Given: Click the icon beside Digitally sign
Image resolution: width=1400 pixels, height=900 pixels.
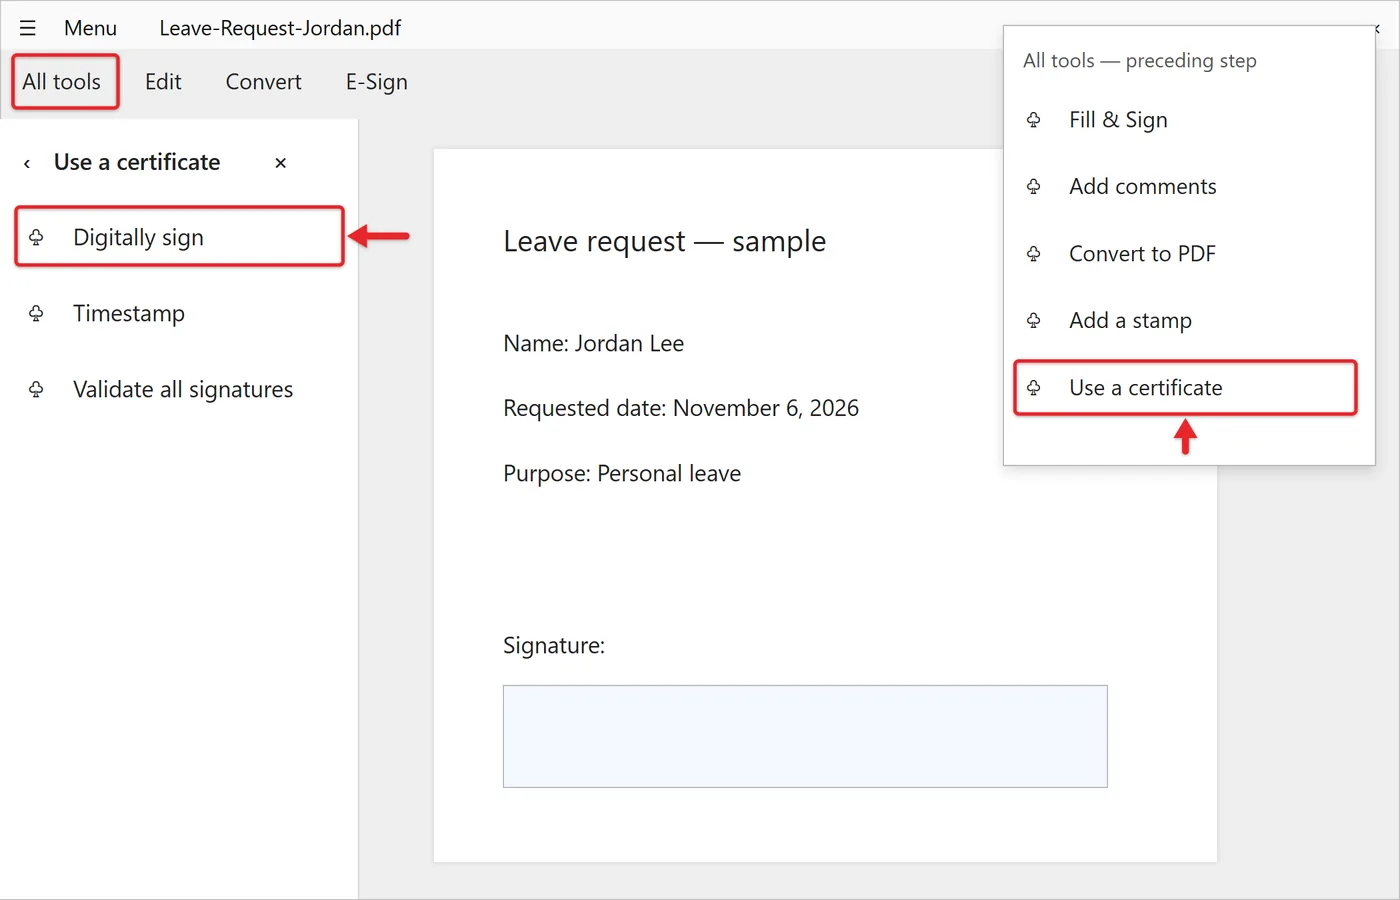Looking at the screenshot, I should (x=36, y=237).
